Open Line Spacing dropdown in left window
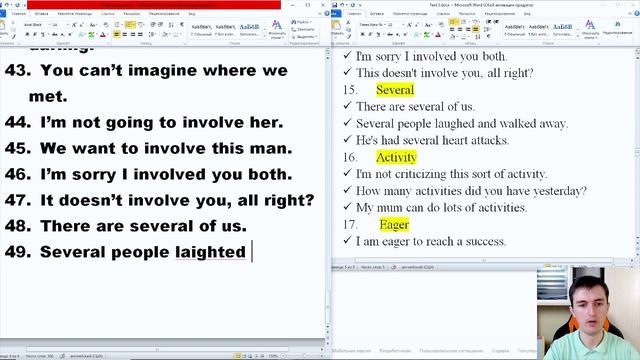The height and width of the screenshot is (360, 640). tap(153, 35)
